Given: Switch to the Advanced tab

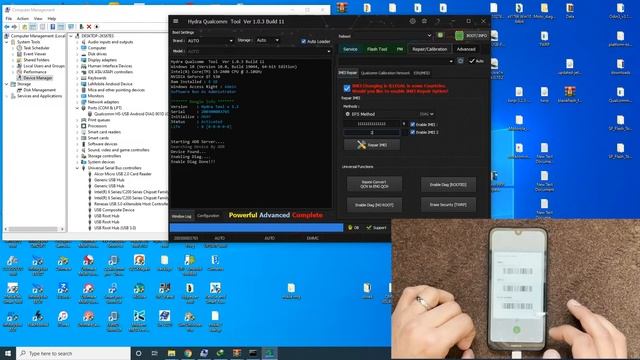Looking at the screenshot, I should point(466,49).
